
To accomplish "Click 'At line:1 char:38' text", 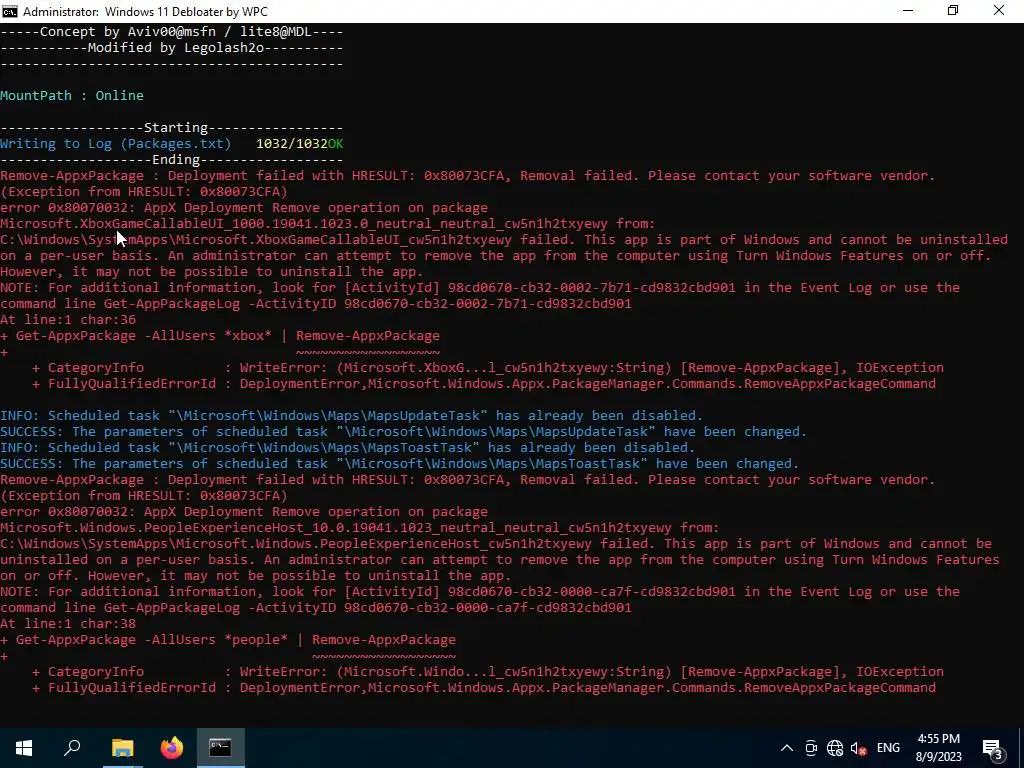I will point(68,624).
